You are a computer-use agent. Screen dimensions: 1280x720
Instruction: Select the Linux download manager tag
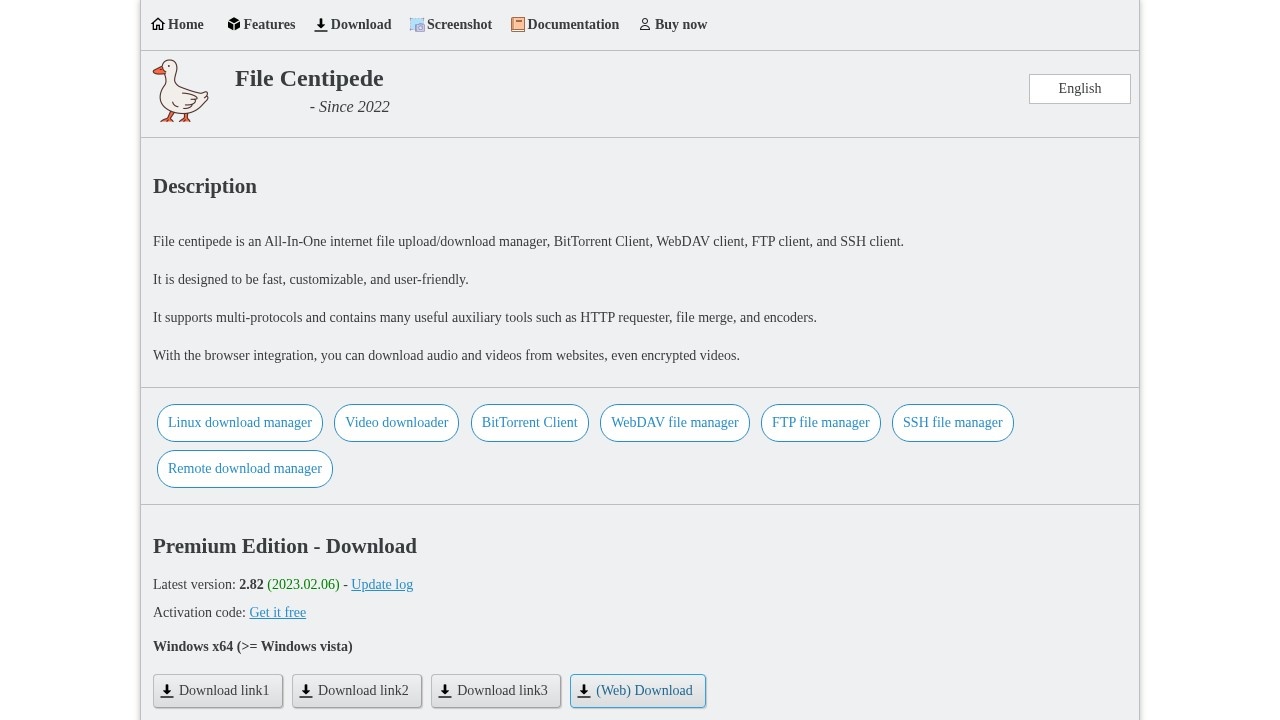[x=240, y=423]
